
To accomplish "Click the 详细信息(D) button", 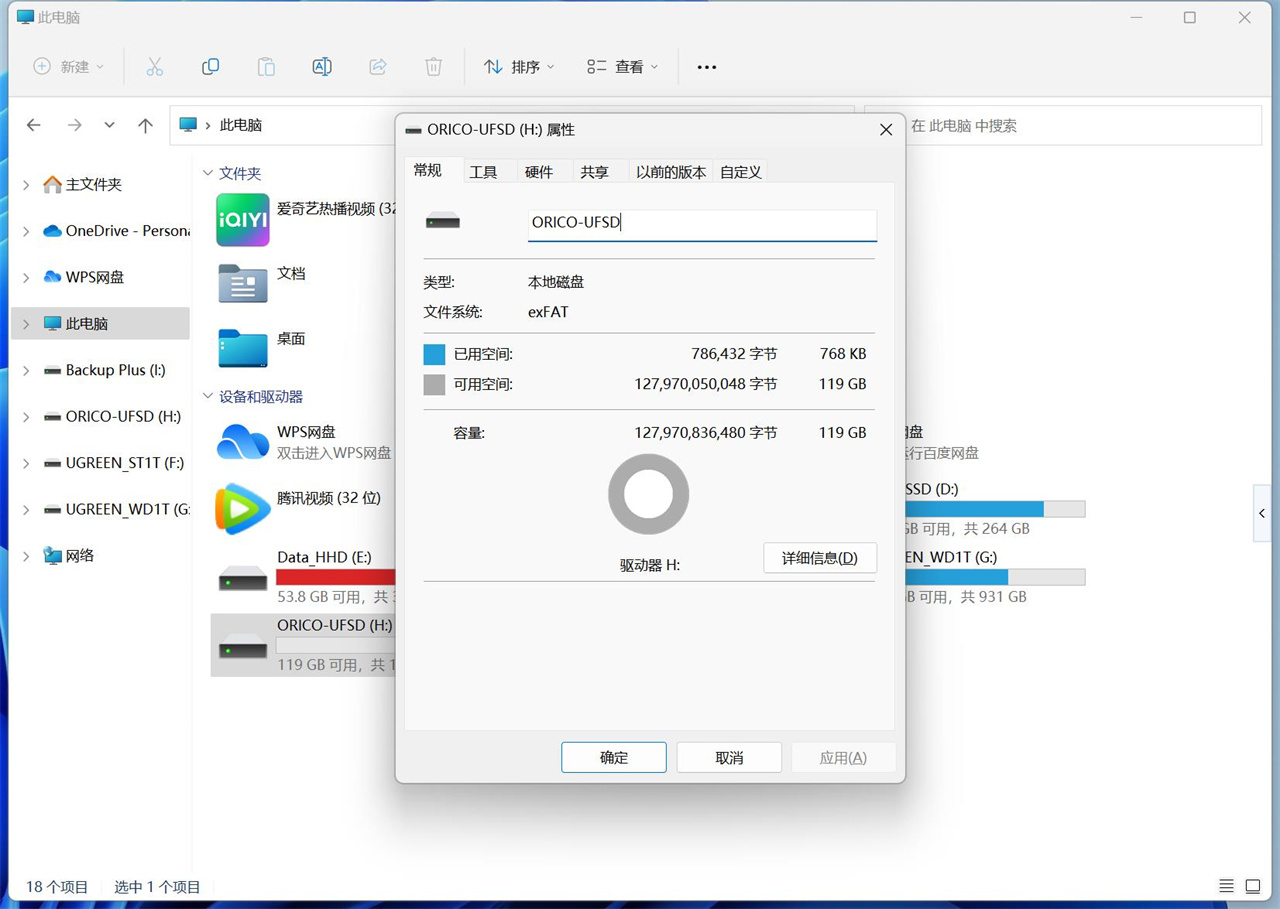I will click(x=820, y=558).
